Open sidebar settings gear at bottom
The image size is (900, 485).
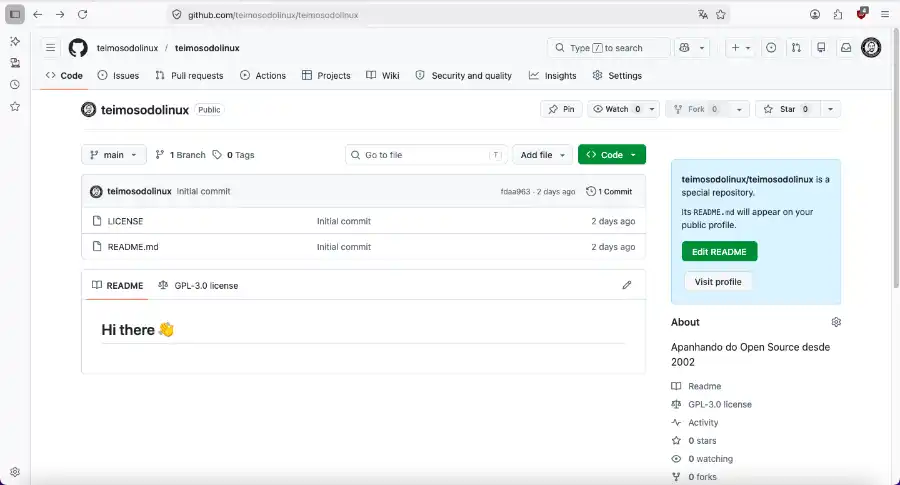click(15, 471)
